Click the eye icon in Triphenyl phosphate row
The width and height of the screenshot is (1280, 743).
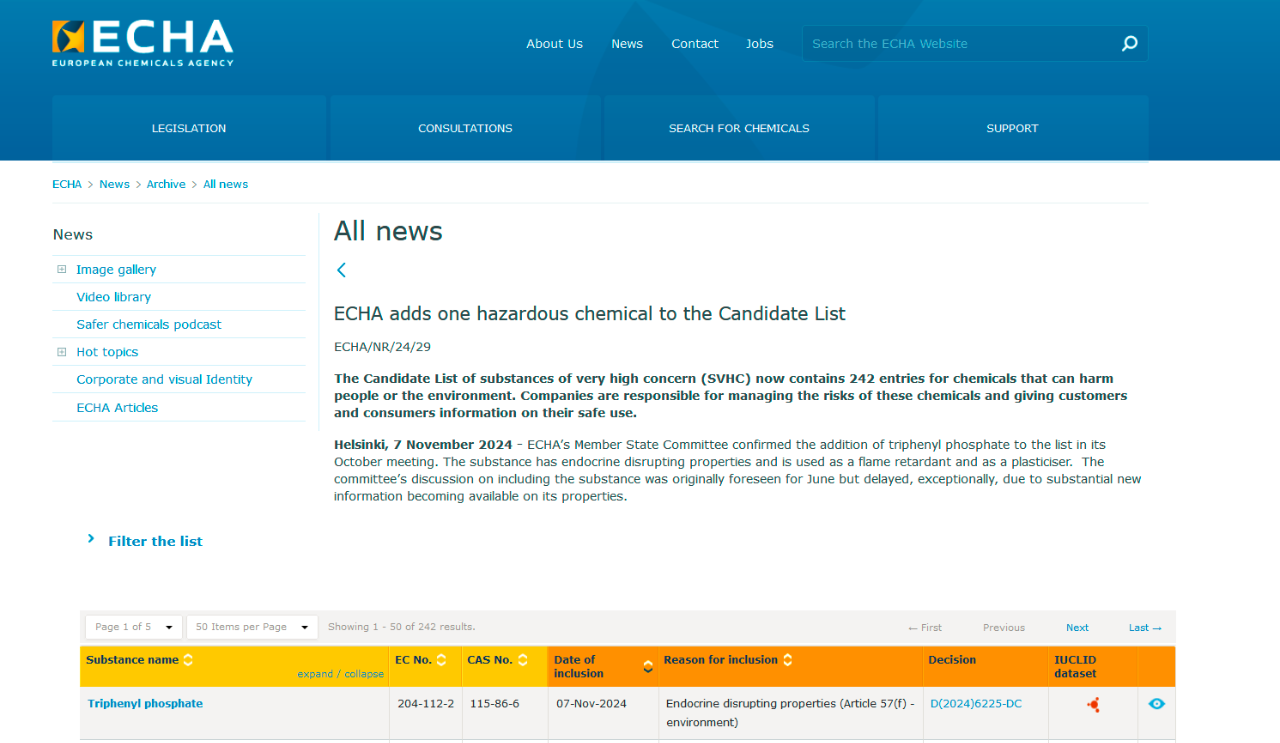[1157, 704]
